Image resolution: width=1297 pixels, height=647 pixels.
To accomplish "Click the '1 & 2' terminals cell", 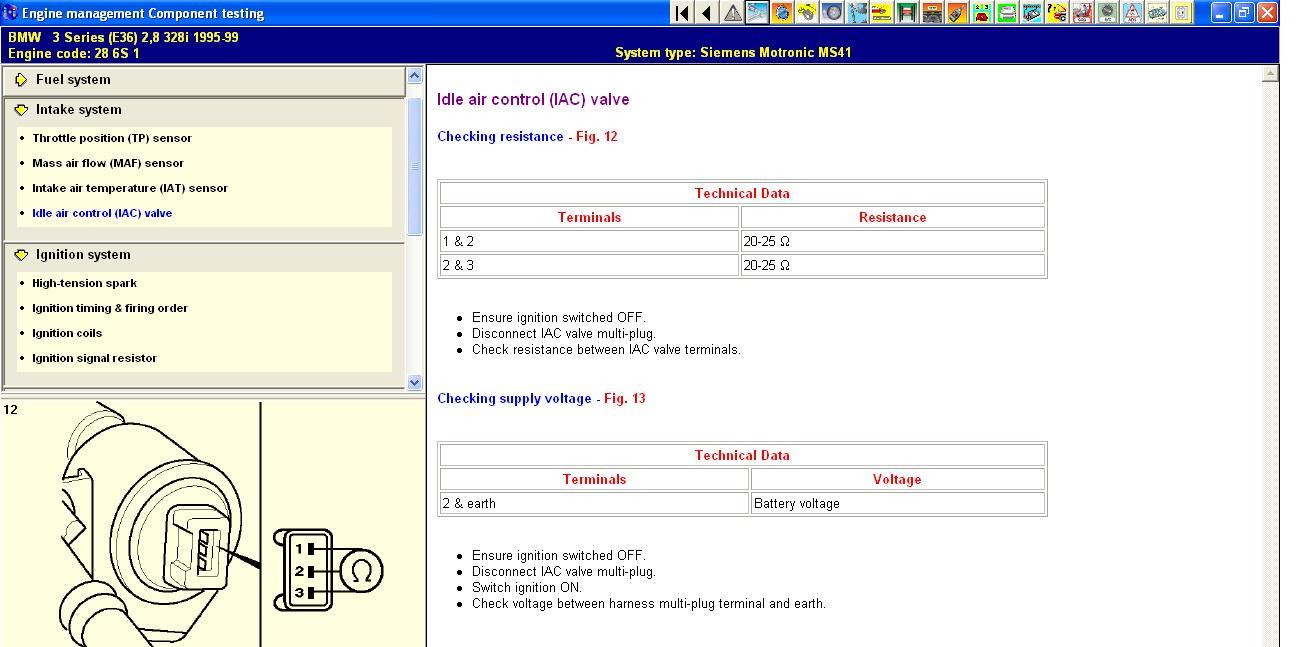I will pyautogui.click(x=589, y=241).
